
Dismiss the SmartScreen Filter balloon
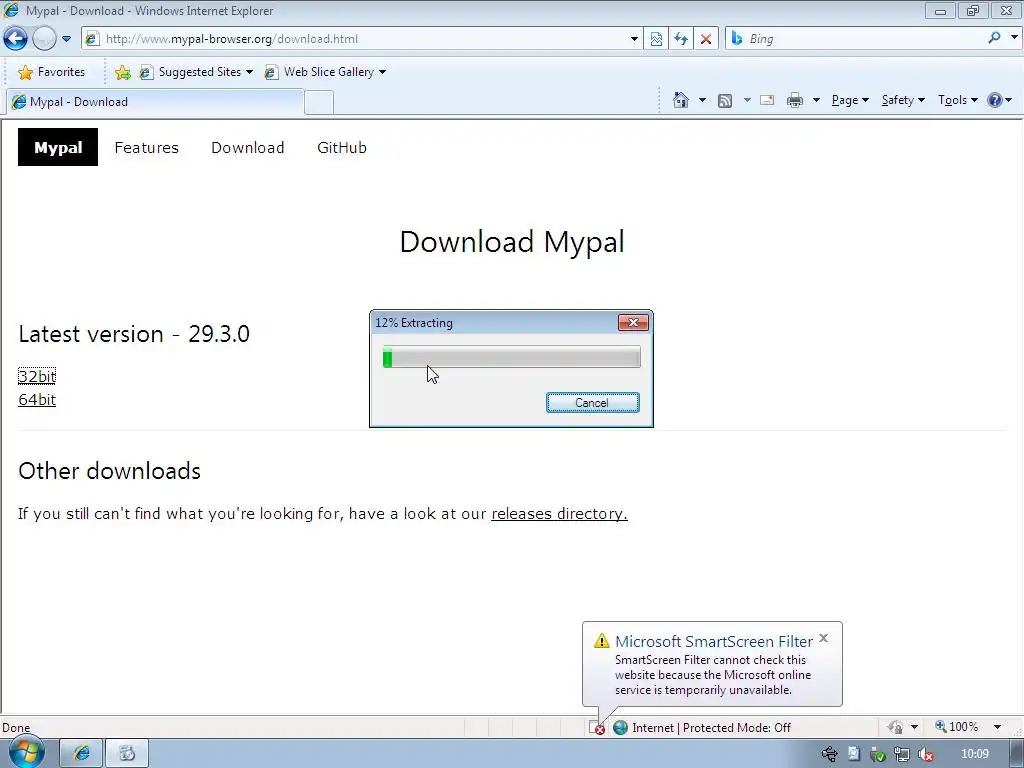(824, 639)
